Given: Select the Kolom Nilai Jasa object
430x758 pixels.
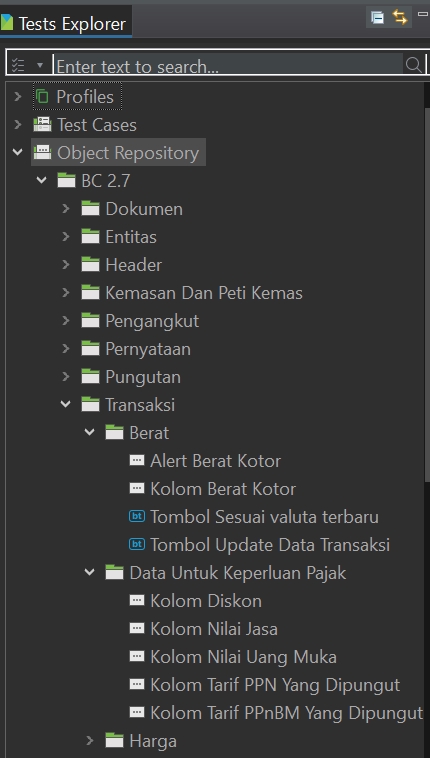Looking at the screenshot, I should 214,629.
